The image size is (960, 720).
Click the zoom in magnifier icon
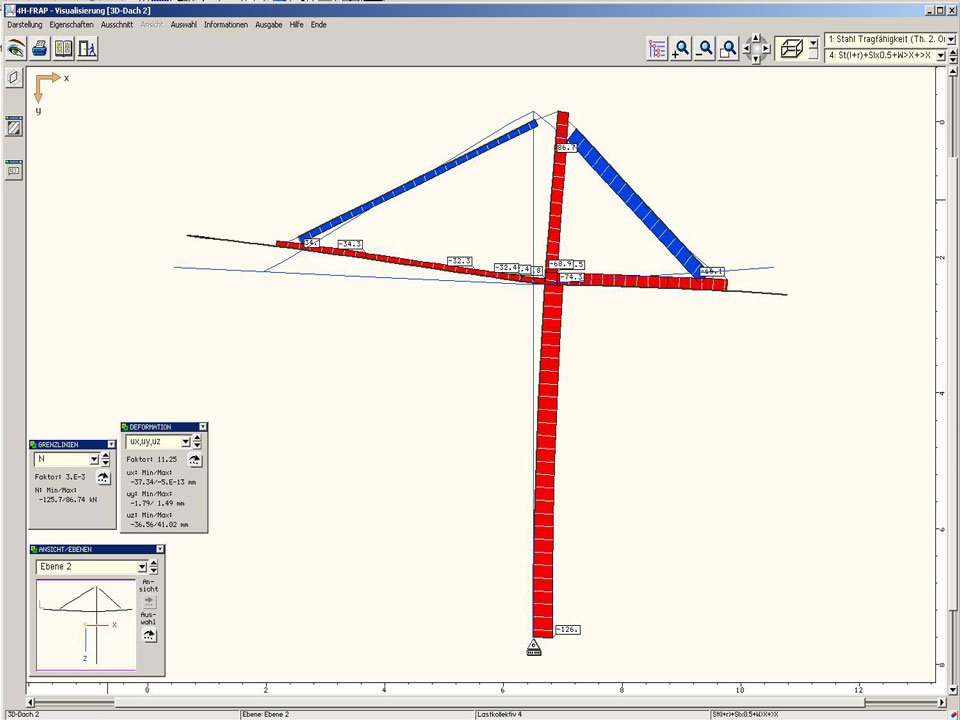681,48
